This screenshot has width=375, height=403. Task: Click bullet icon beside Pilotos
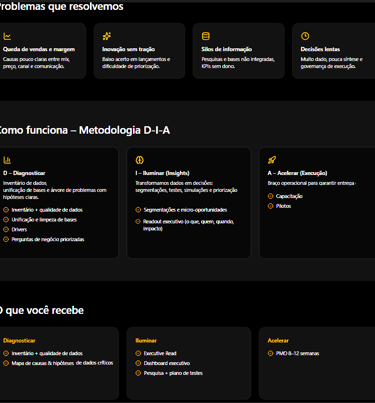(270, 206)
